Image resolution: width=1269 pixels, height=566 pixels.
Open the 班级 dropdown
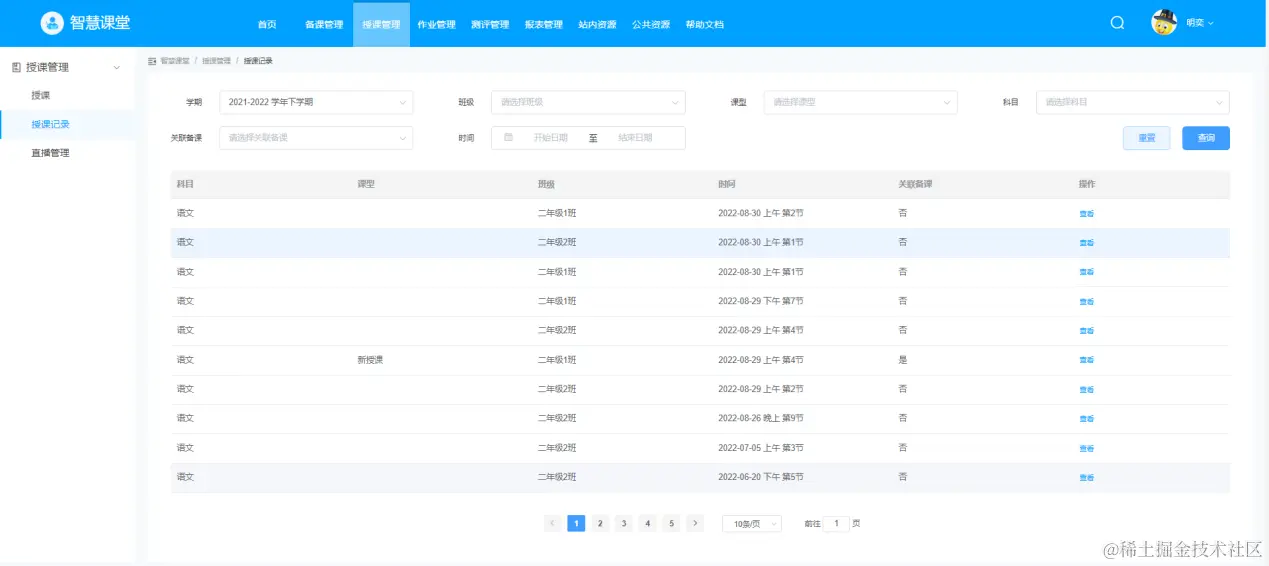coord(588,102)
